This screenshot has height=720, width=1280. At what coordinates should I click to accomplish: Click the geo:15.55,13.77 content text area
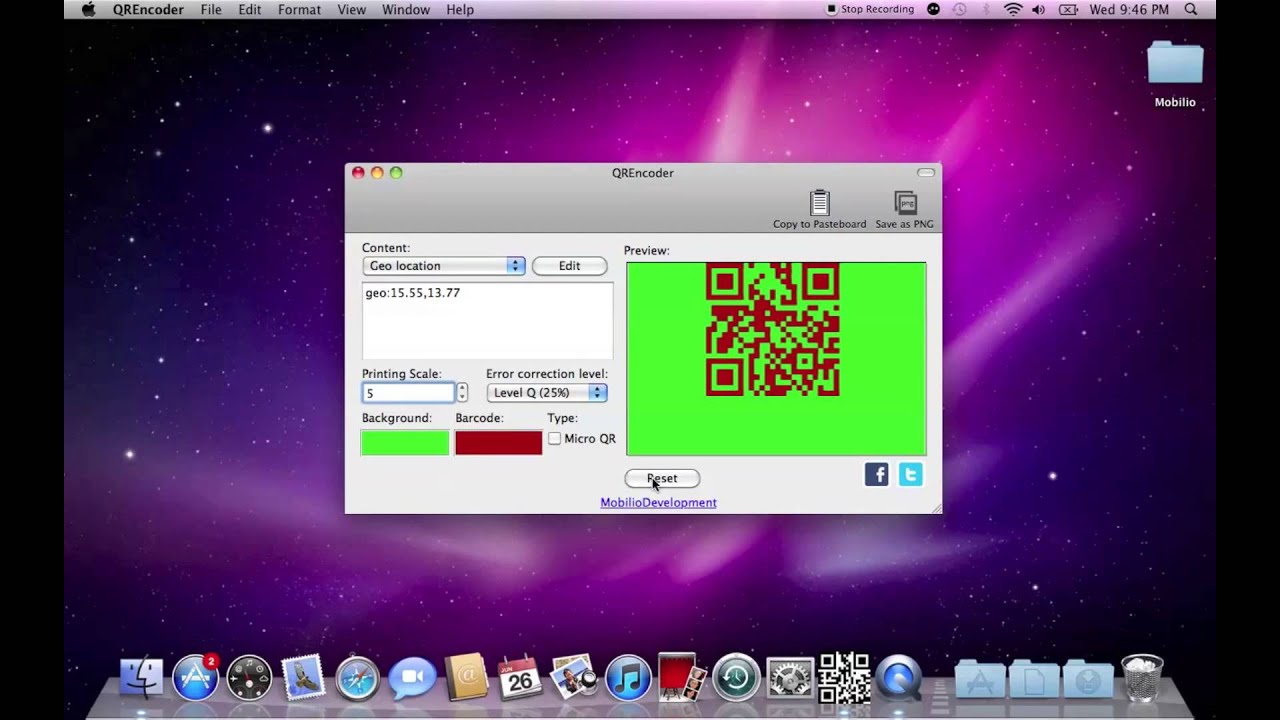click(x=487, y=320)
